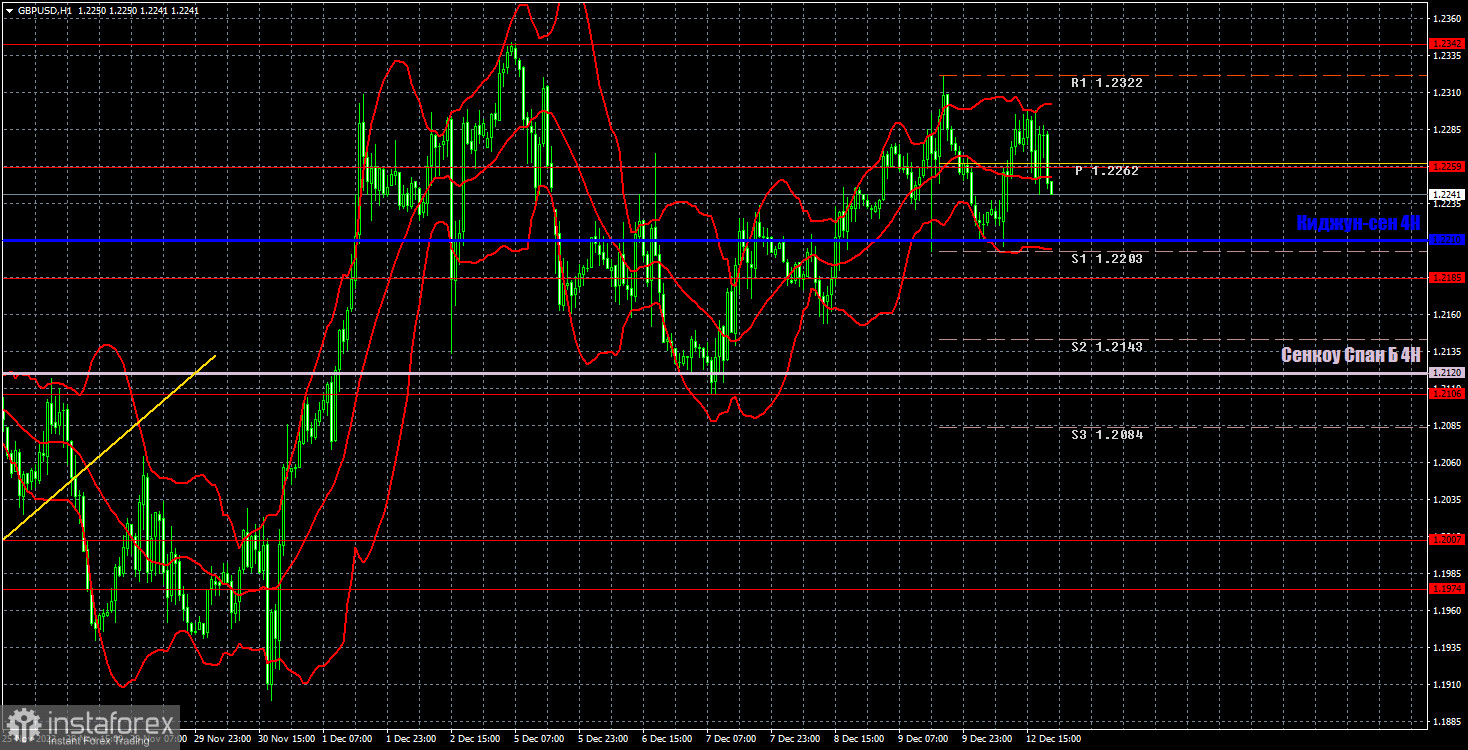Viewport: 1468px width, 750px height.
Task: Click the 1.2310 price scale value
Action: tap(1447, 93)
